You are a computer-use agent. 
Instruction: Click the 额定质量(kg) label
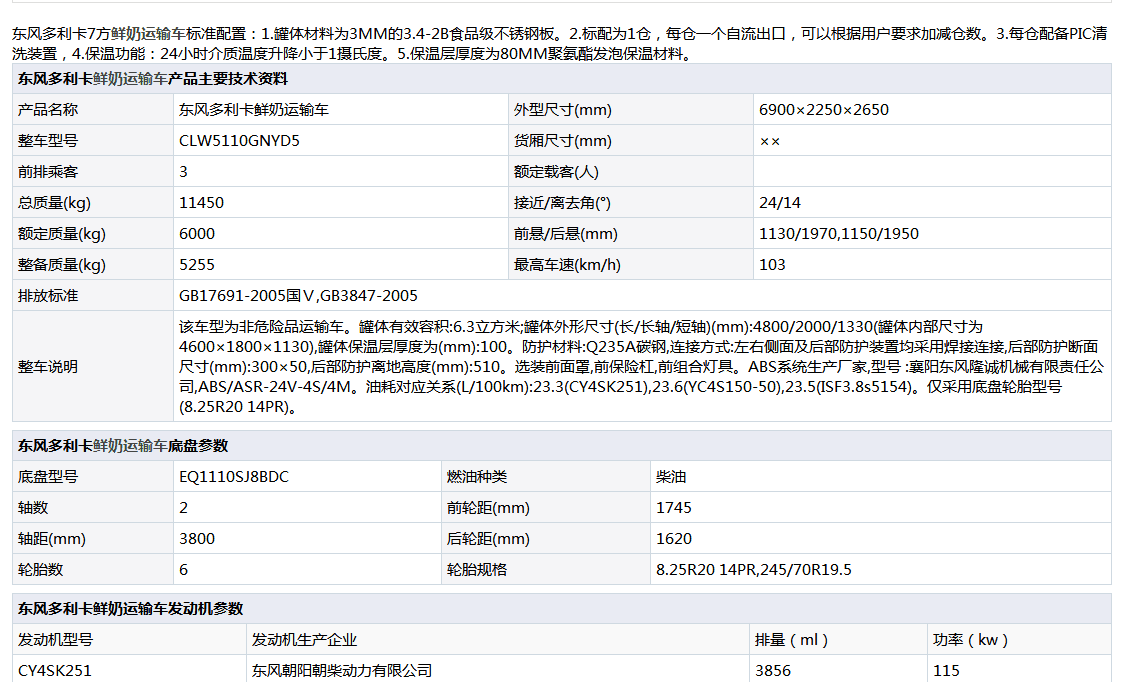(x=62, y=233)
